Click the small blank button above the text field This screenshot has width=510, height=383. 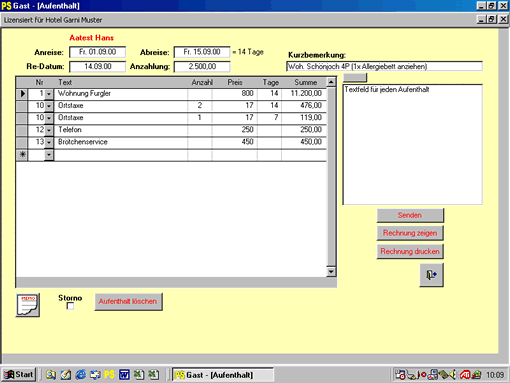point(355,78)
